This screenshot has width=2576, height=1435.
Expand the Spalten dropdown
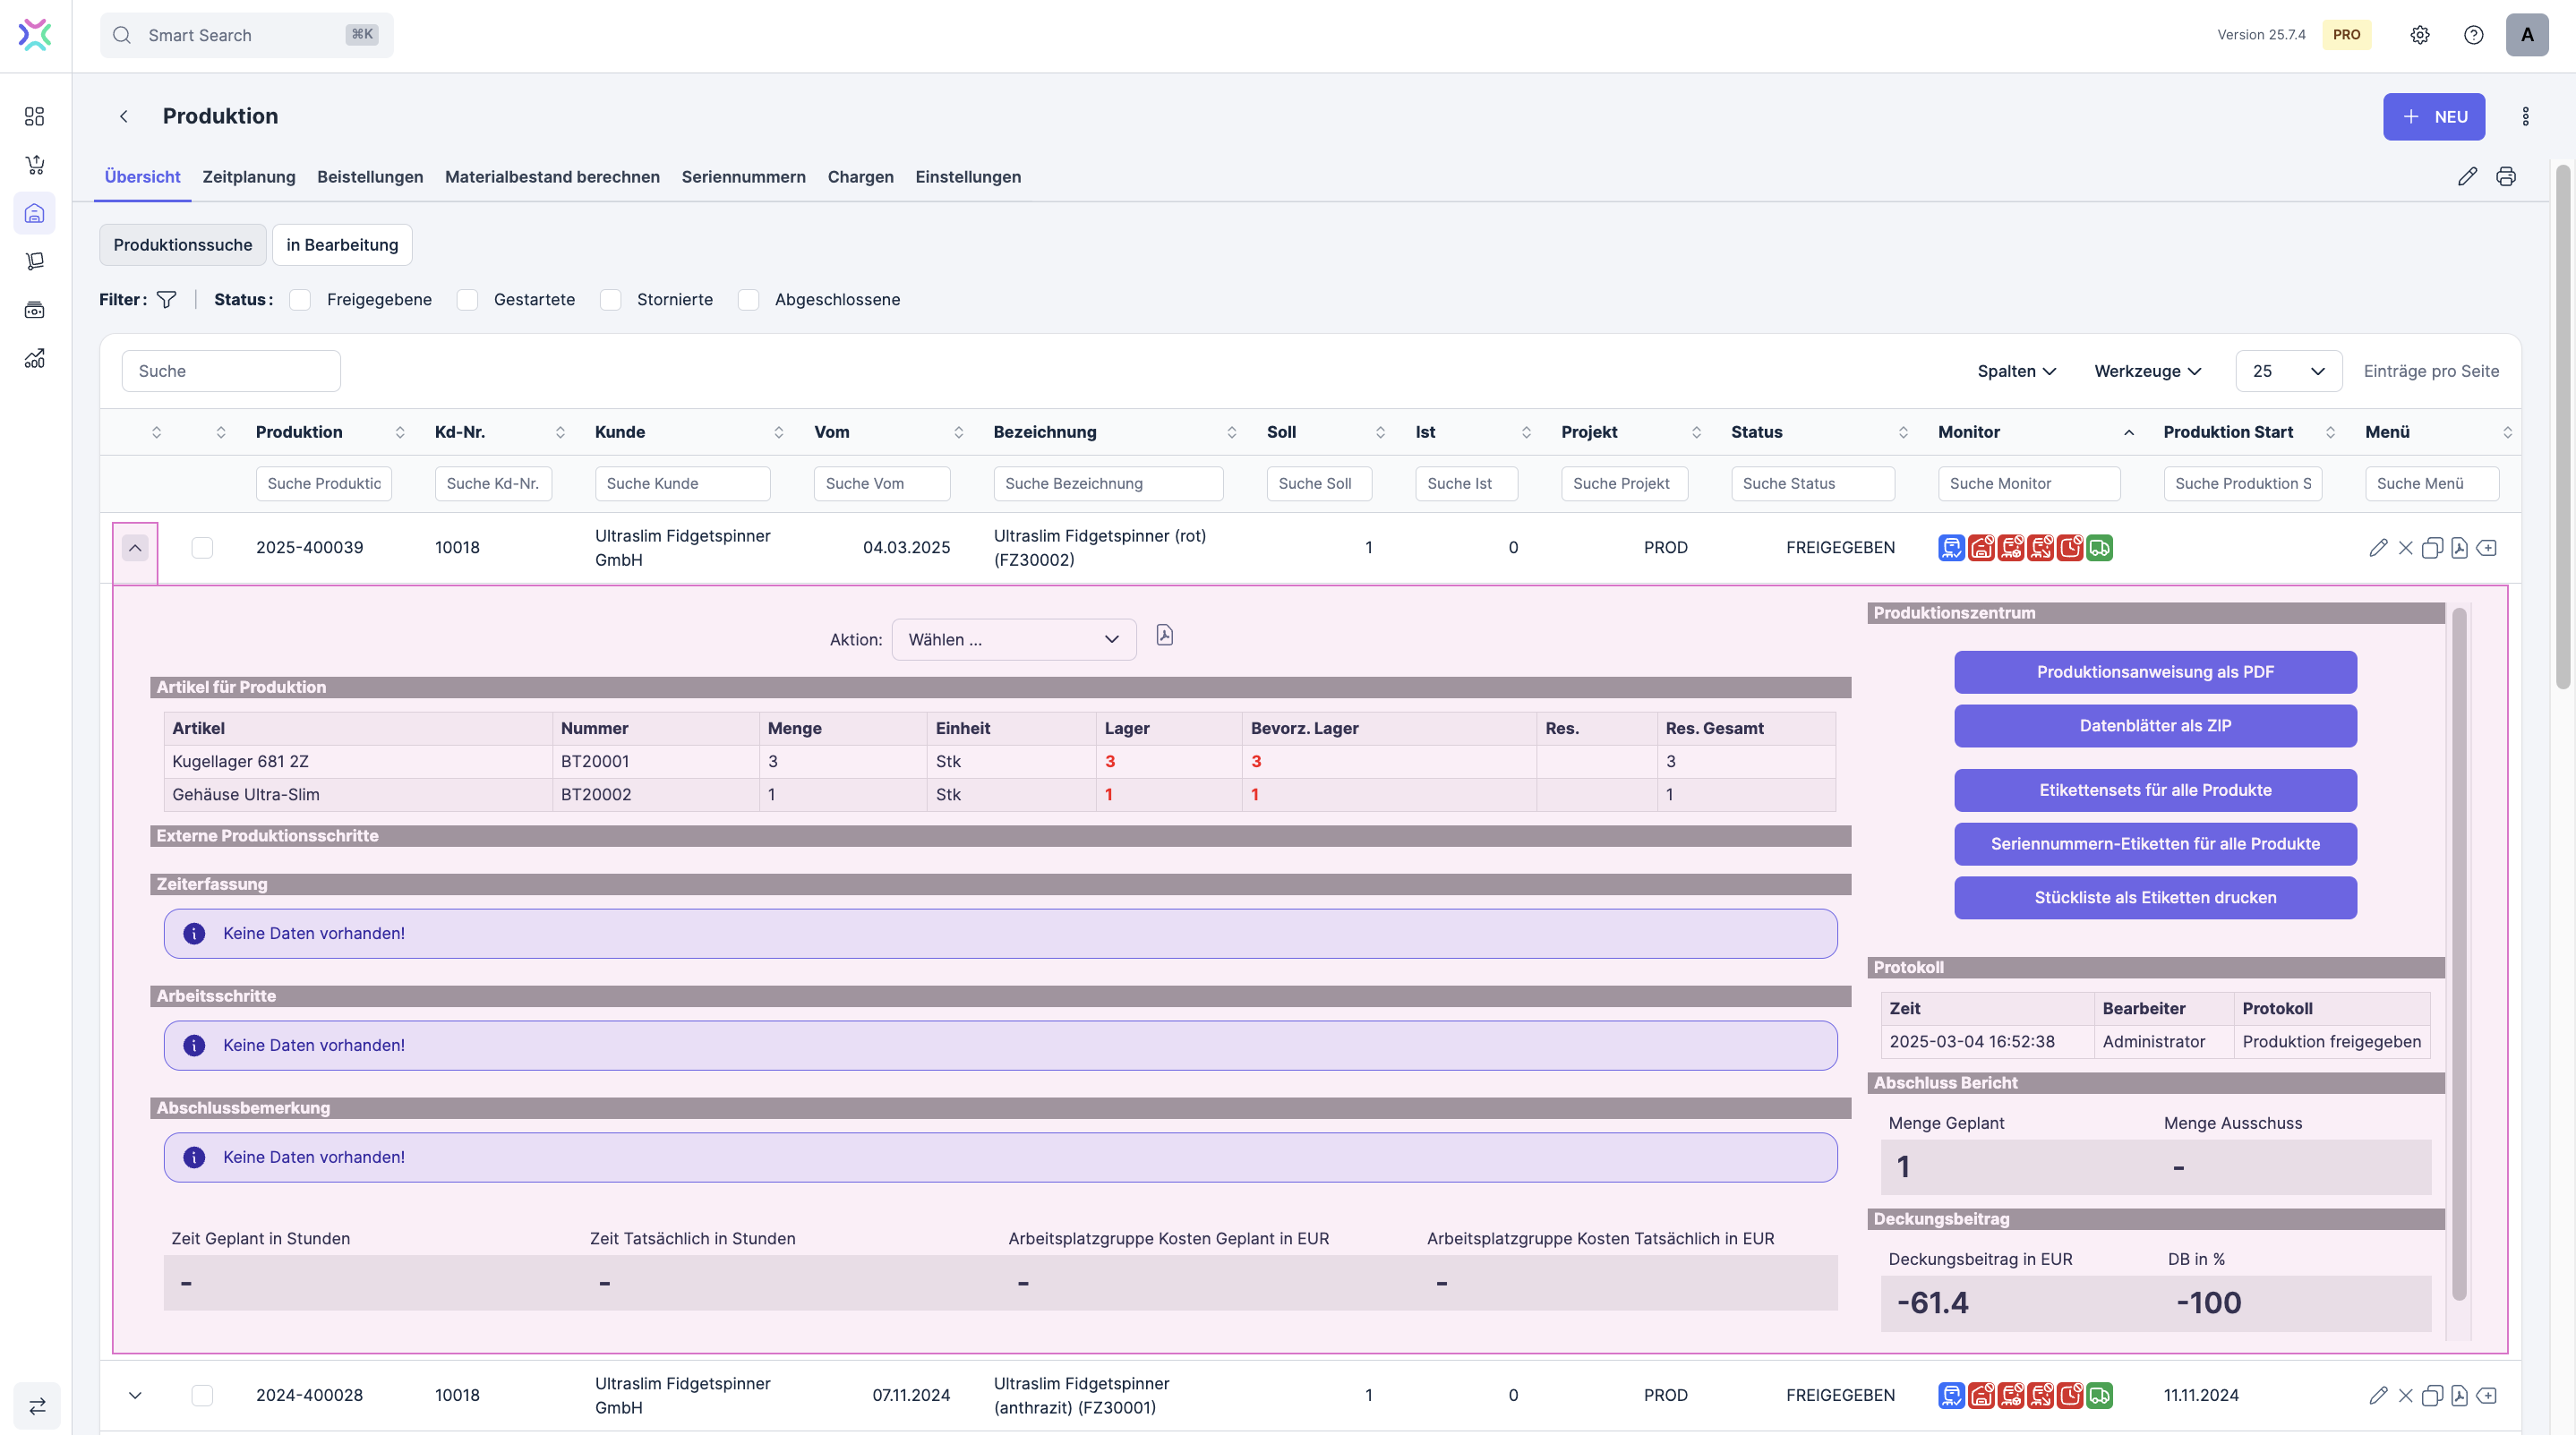[2016, 371]
